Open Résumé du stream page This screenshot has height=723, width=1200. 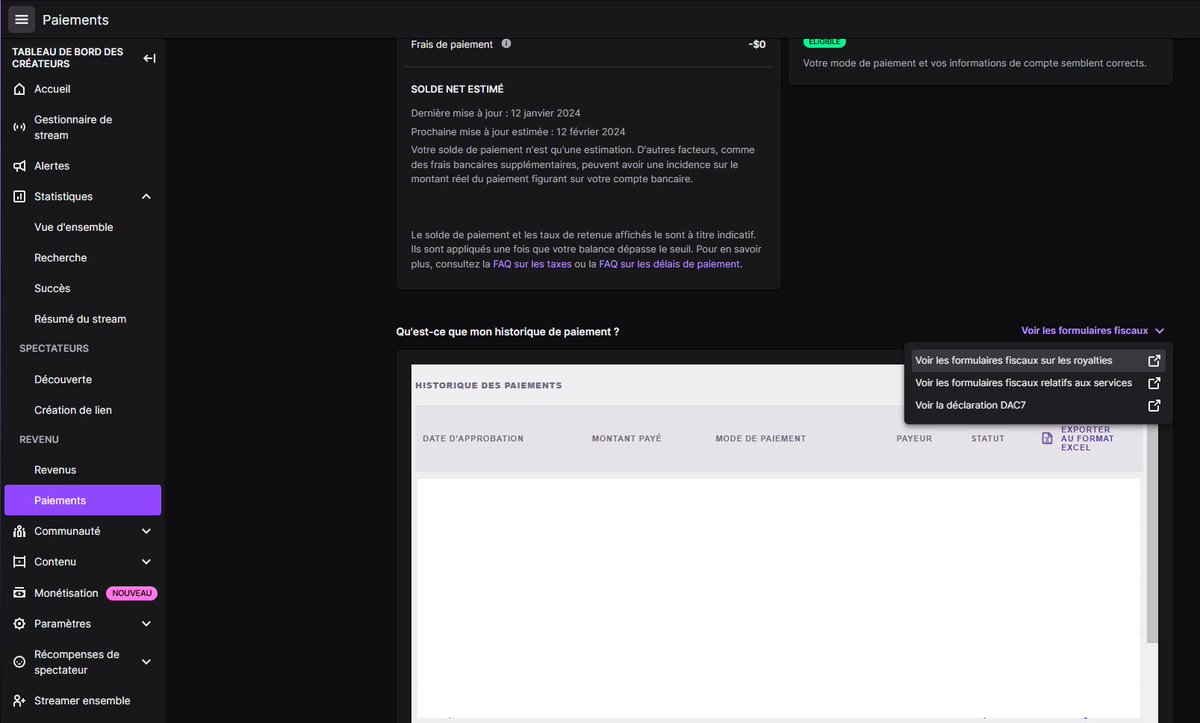pyautogui.click(x=82, y=319)
